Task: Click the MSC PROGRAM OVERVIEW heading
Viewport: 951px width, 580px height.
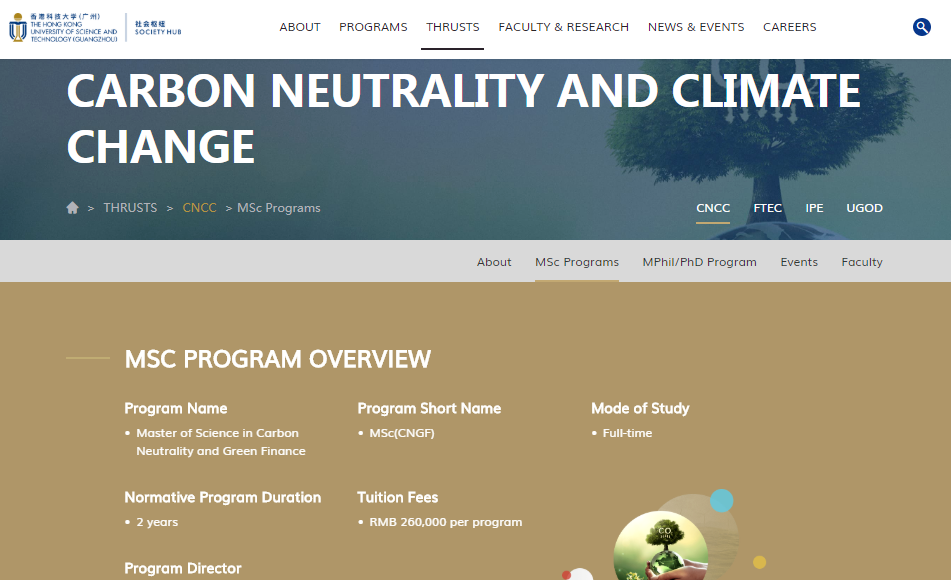Action: coord(278,359)
